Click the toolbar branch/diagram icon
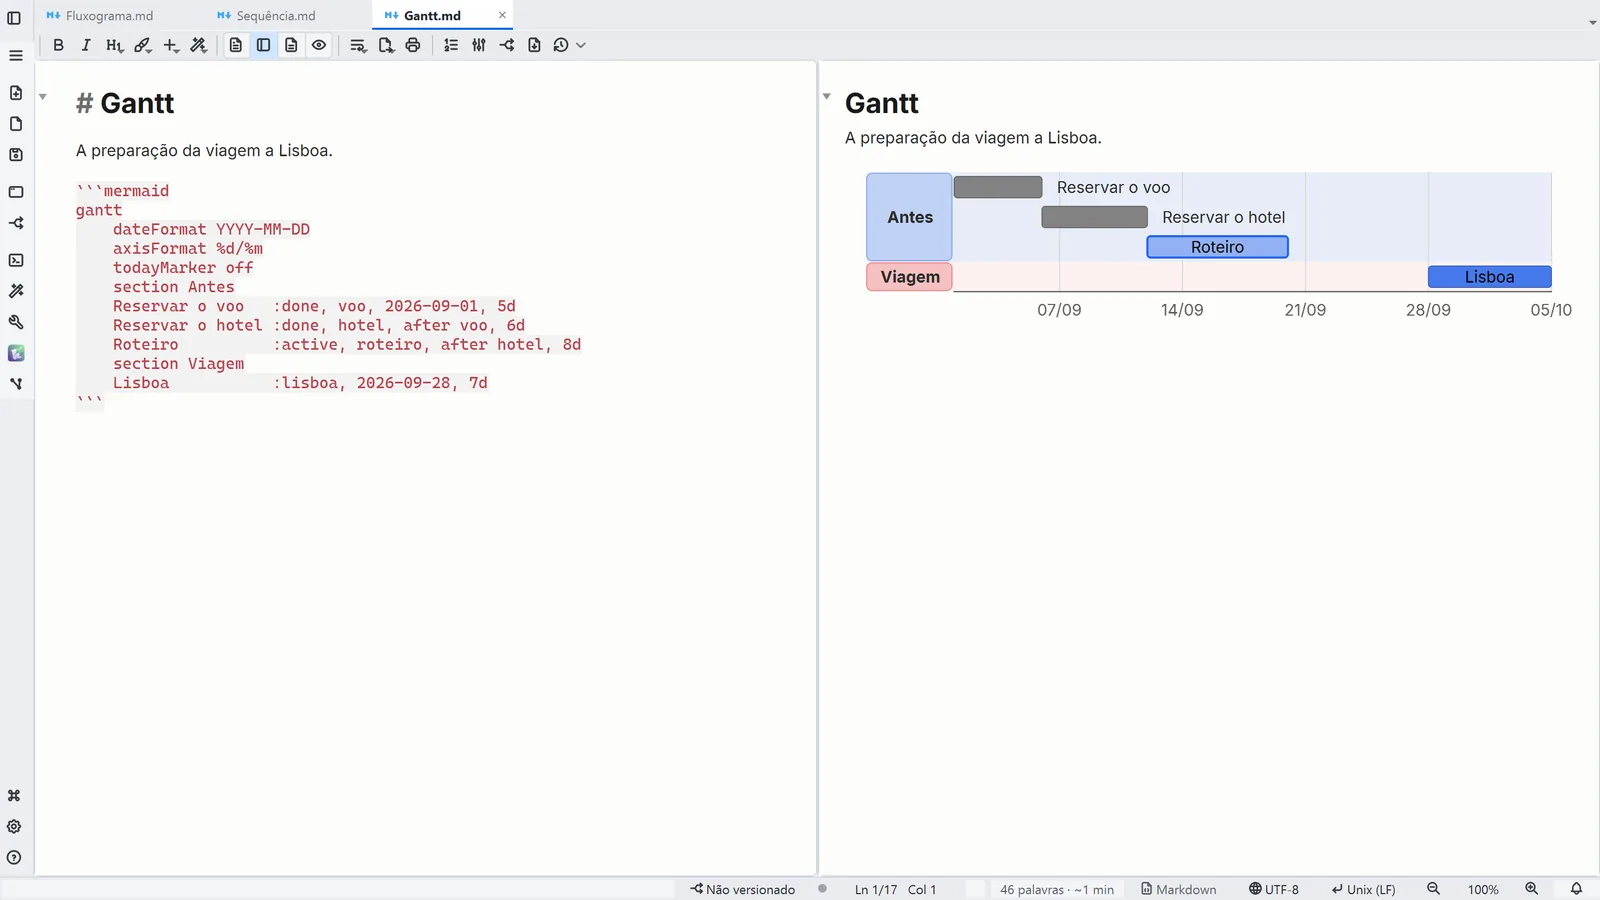The image size is (1600, 900). tap(507, 45)
